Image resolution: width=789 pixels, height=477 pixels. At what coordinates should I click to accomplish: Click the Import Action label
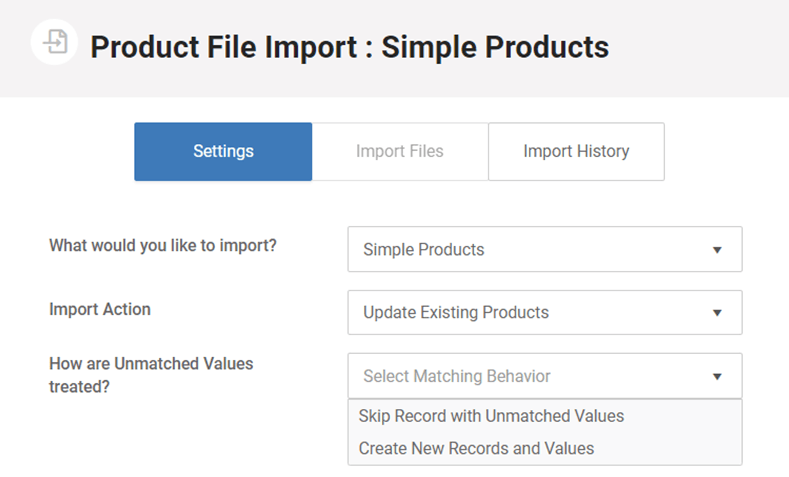(100, 309)
